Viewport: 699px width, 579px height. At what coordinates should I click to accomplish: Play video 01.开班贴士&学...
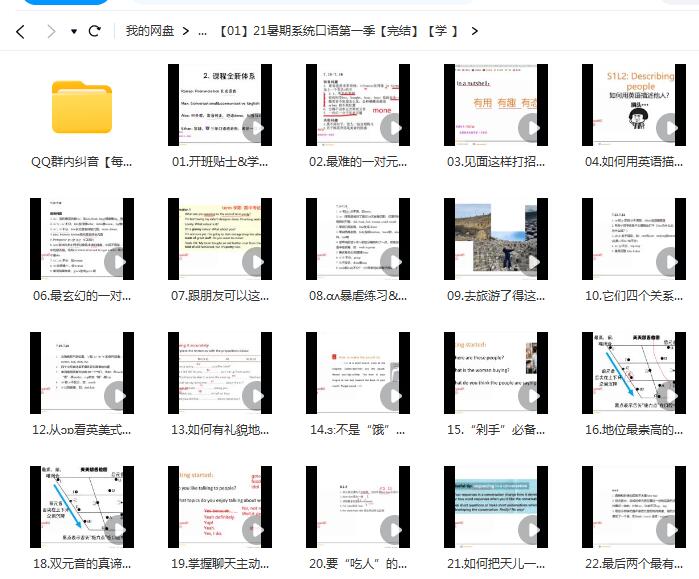(x=220, y=106)
